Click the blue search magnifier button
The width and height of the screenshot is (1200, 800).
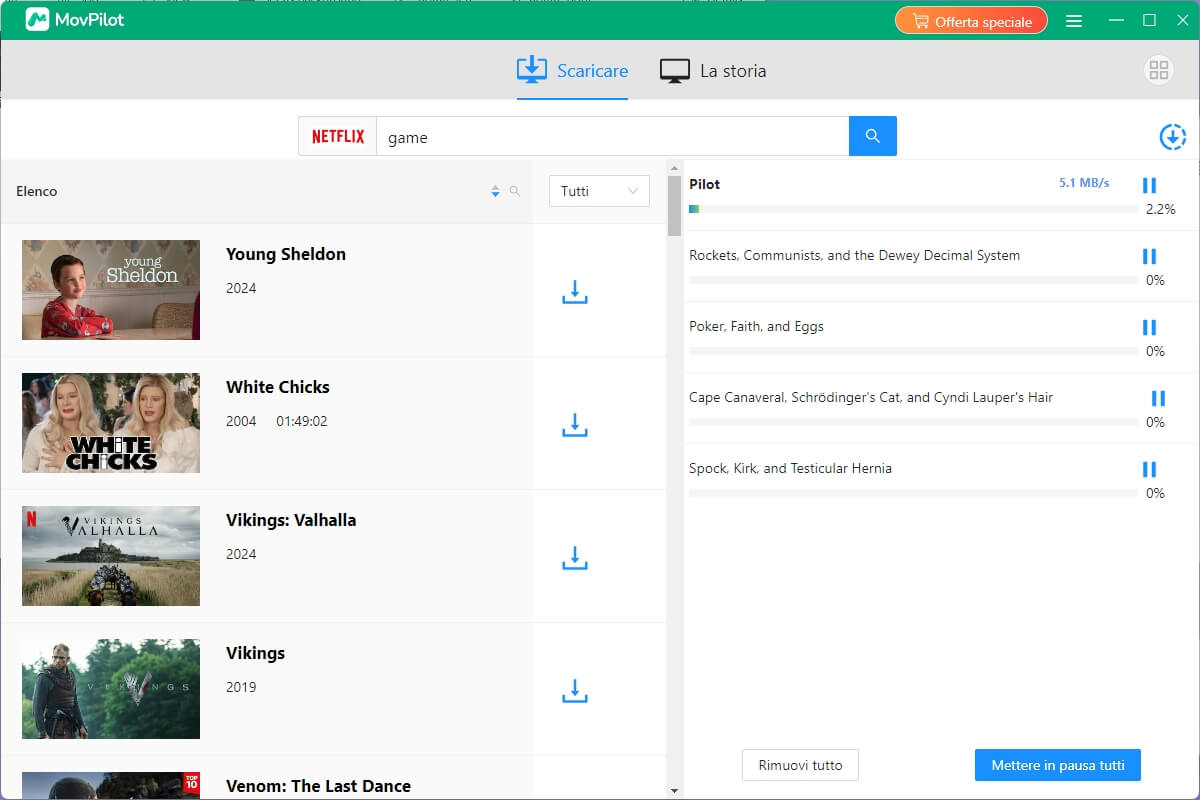[x=872, y=136]
